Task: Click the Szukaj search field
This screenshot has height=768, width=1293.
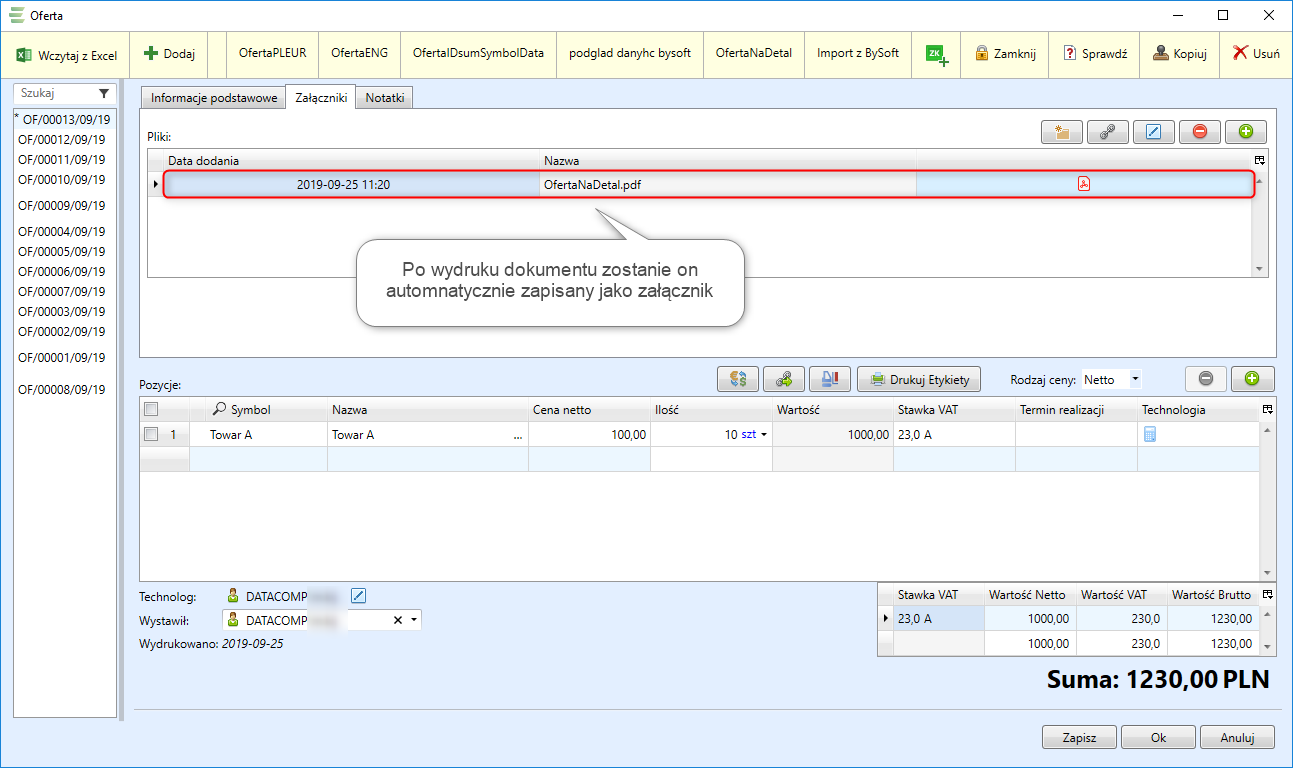Action: (55, 93)
